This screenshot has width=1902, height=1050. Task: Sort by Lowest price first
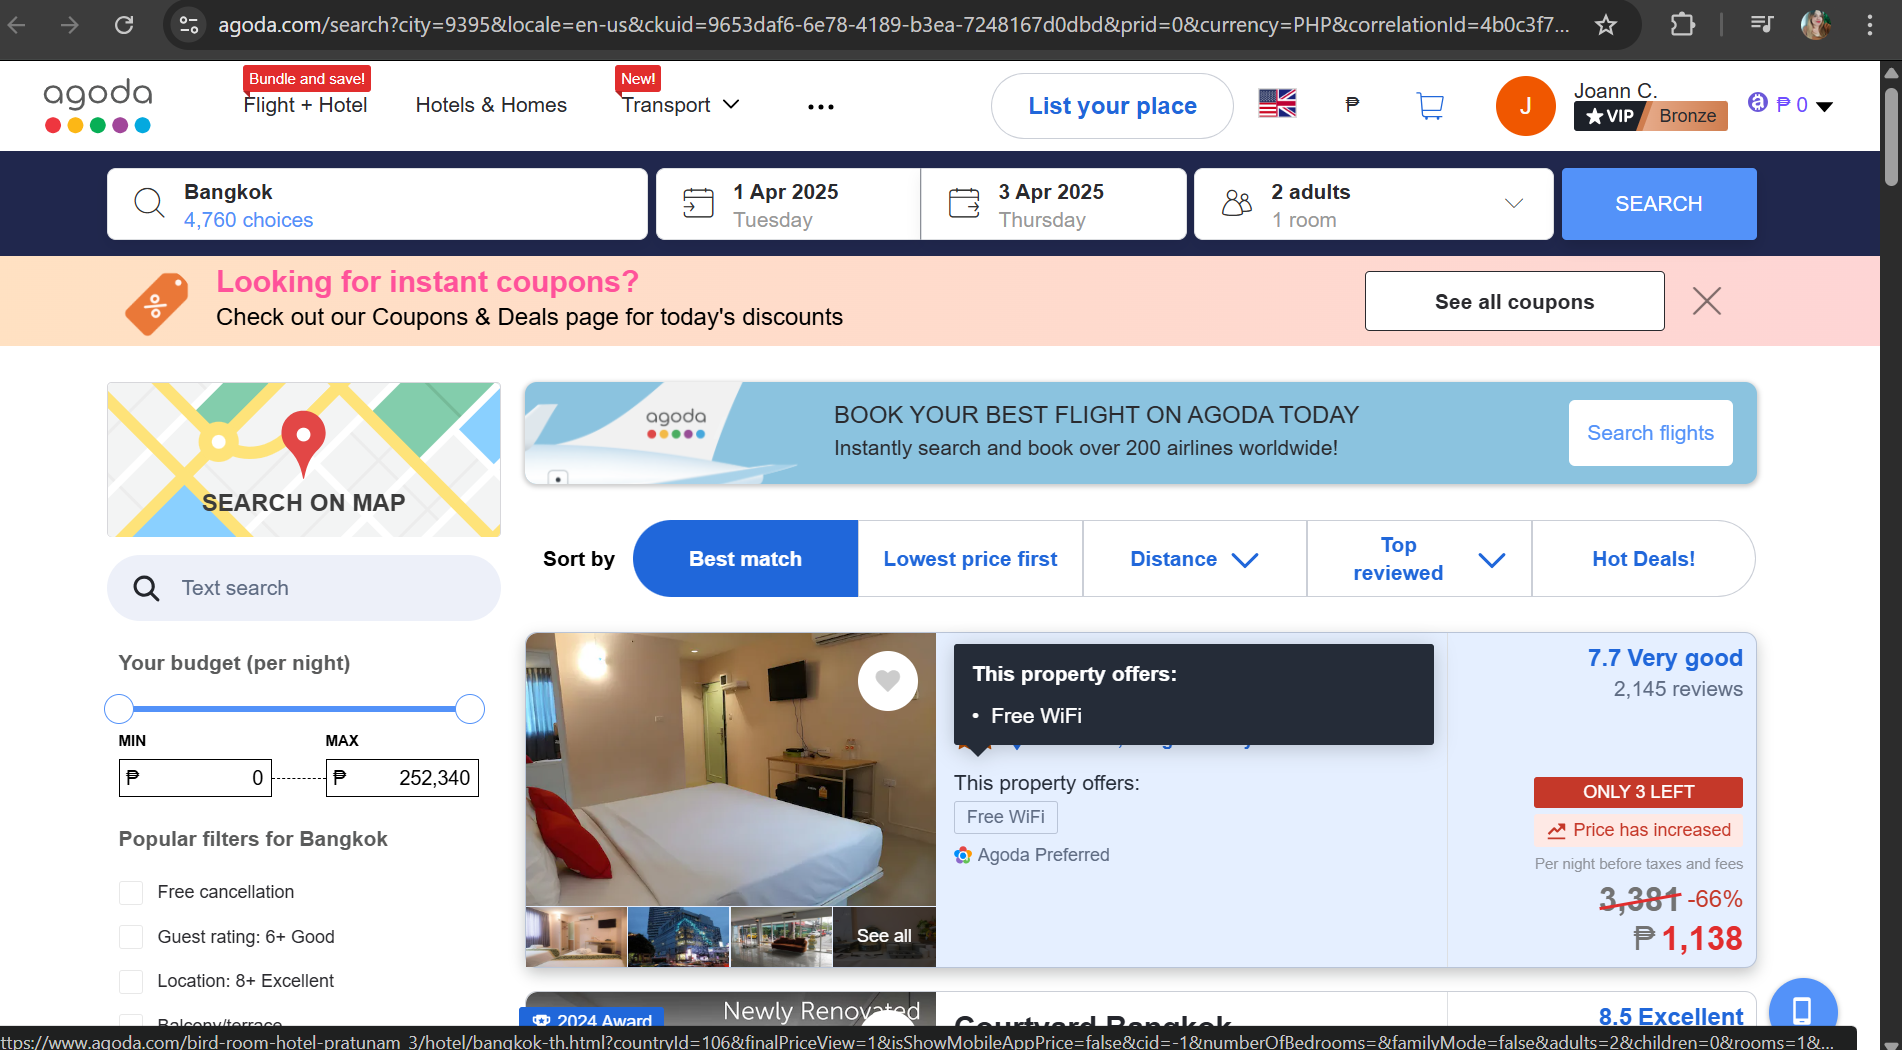click(x=970, y=559)
